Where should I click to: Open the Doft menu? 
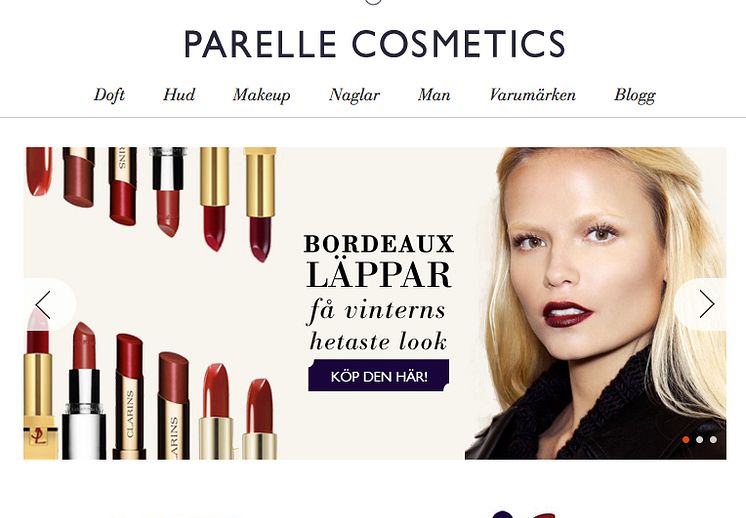click(109, 95)
